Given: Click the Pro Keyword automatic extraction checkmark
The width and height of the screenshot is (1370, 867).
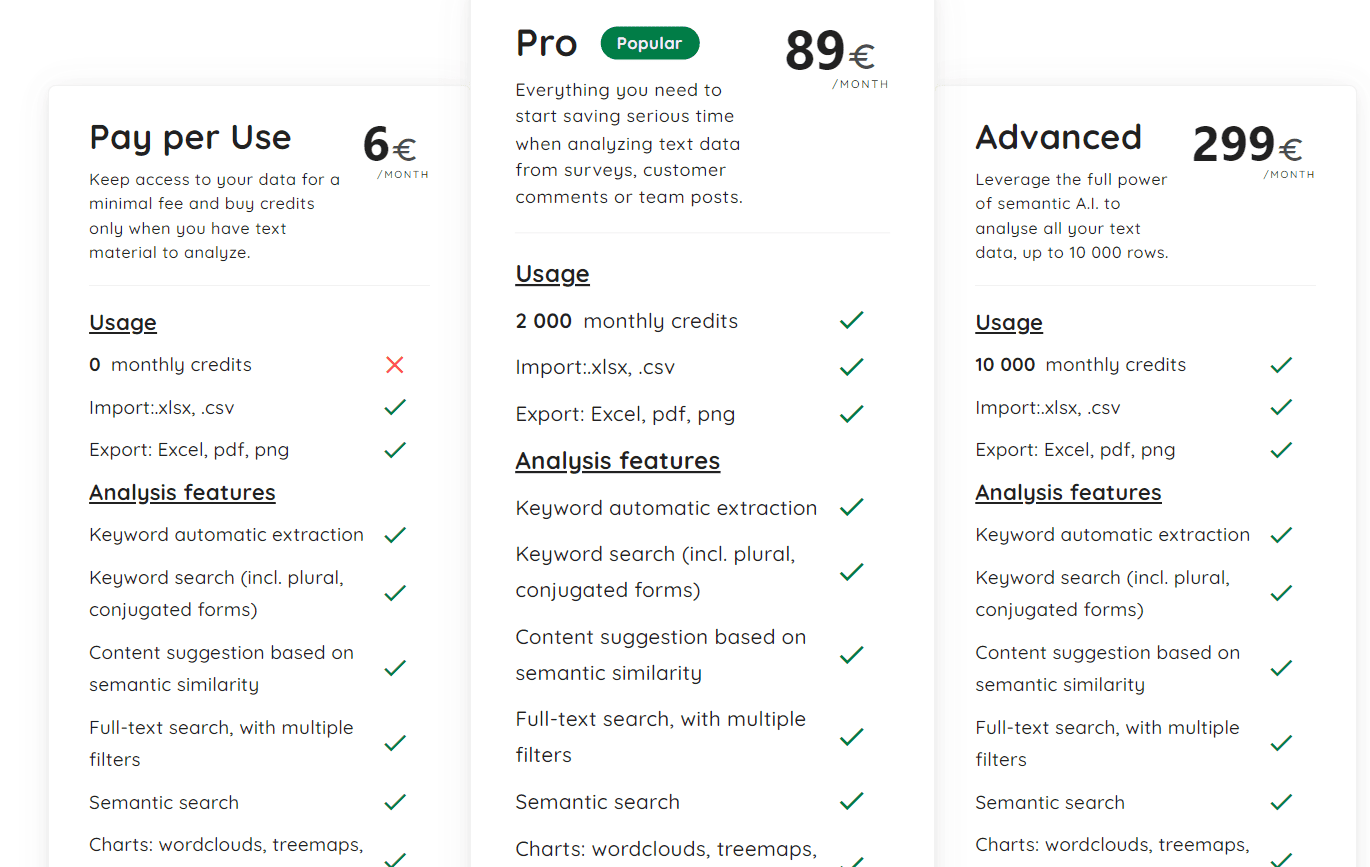Looking at the screenshot, I should point(852,508).
